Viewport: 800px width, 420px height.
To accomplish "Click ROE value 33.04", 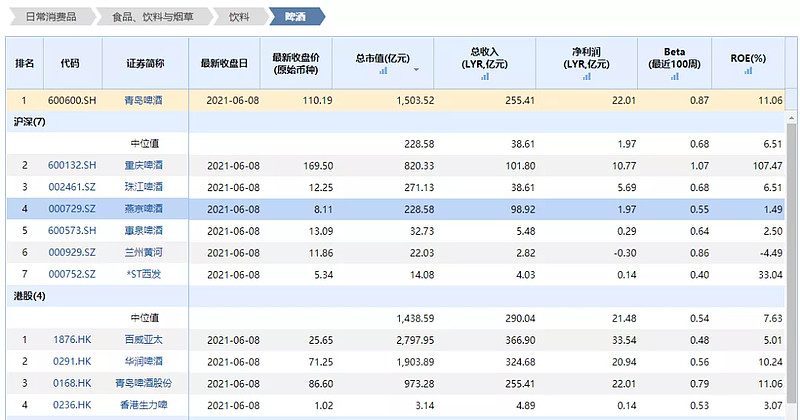I will coord(770,275).
